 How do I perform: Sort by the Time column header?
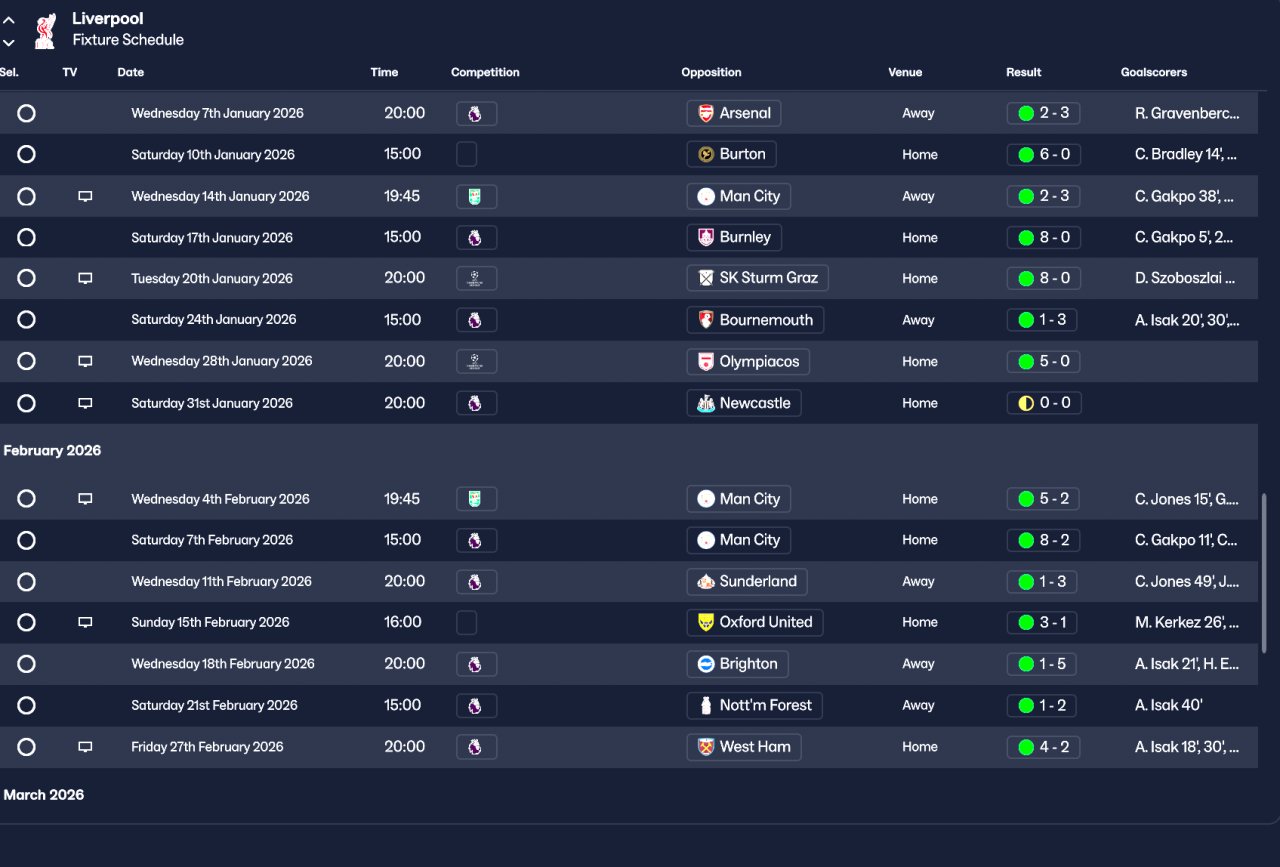(384, 72)
